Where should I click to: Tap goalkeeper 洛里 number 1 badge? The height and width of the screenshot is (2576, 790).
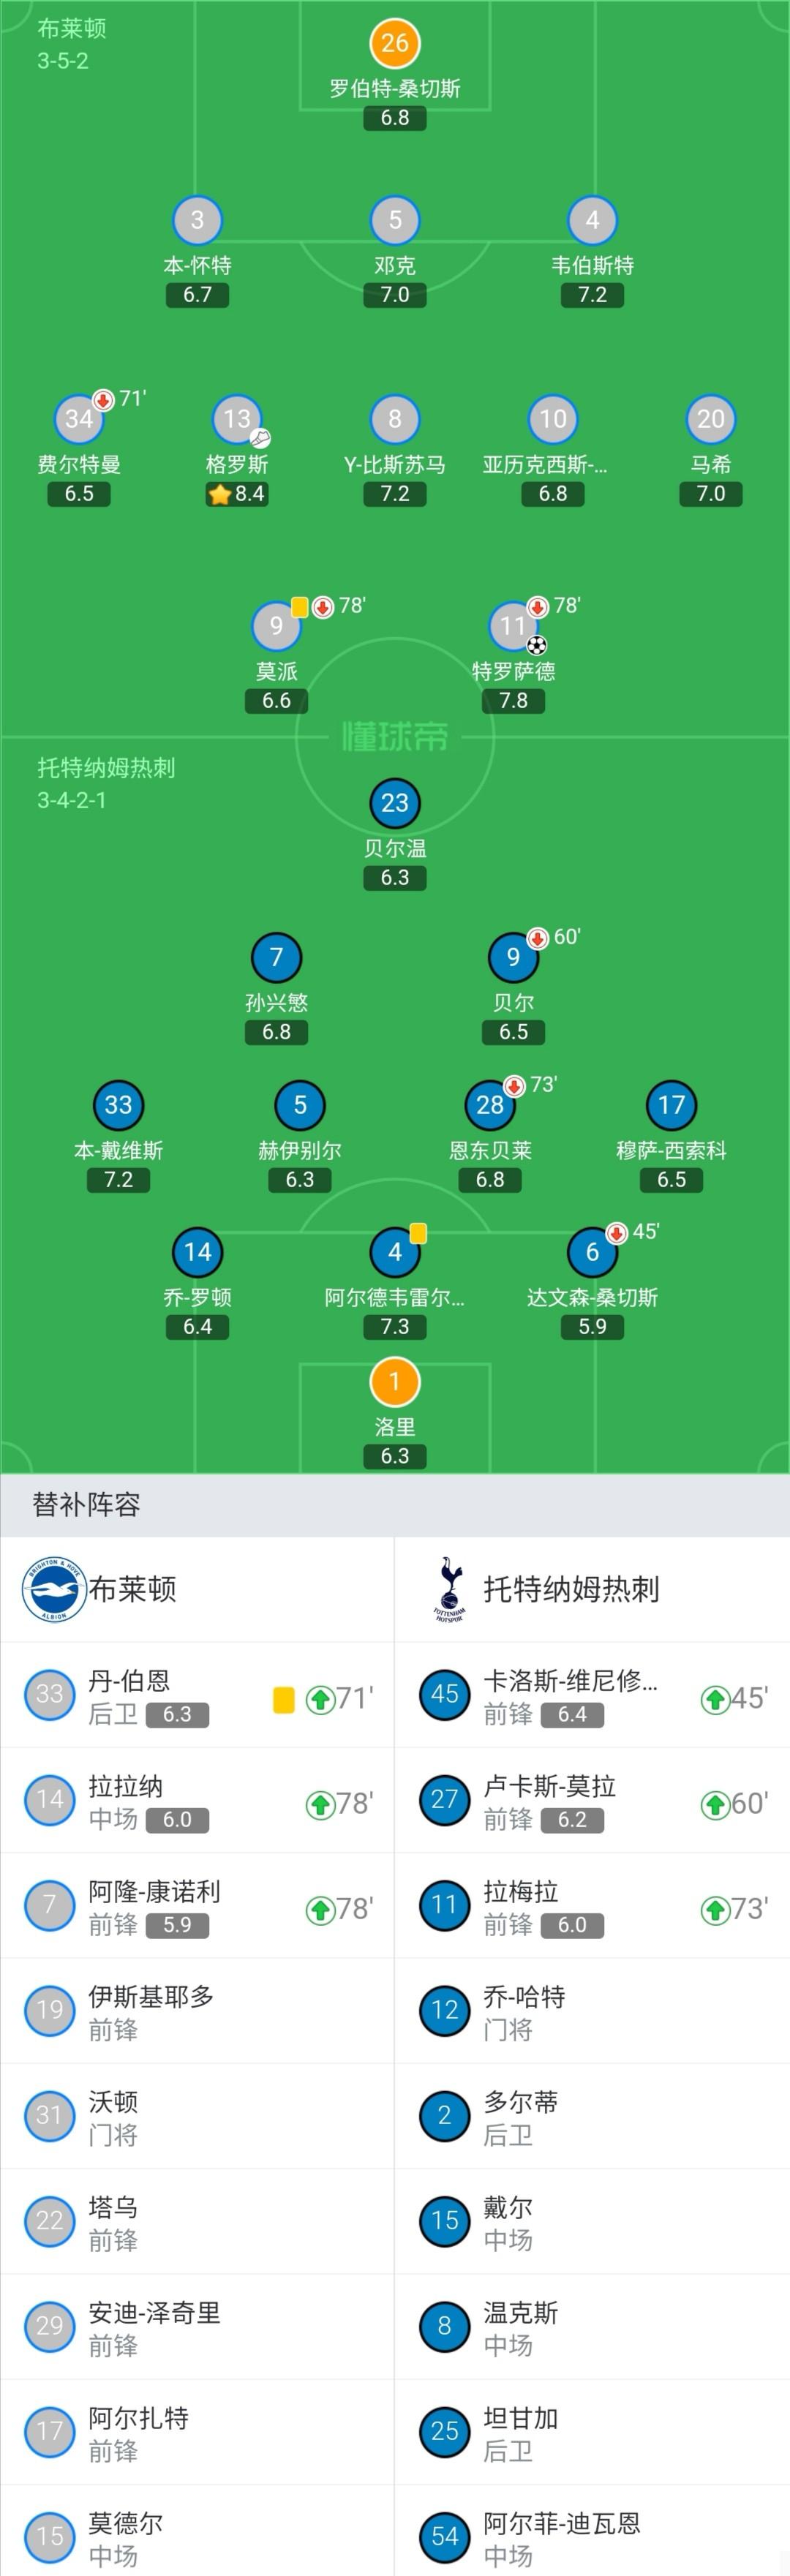pos(395,1382)
